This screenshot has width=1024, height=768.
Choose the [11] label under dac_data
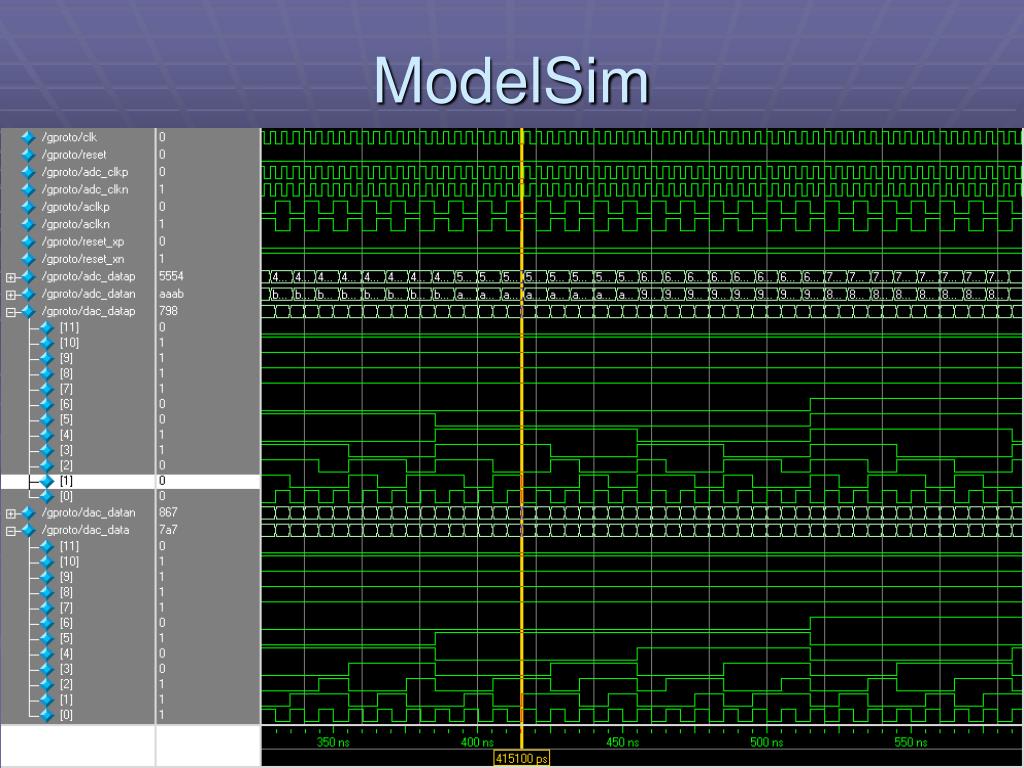coord(69,546)
